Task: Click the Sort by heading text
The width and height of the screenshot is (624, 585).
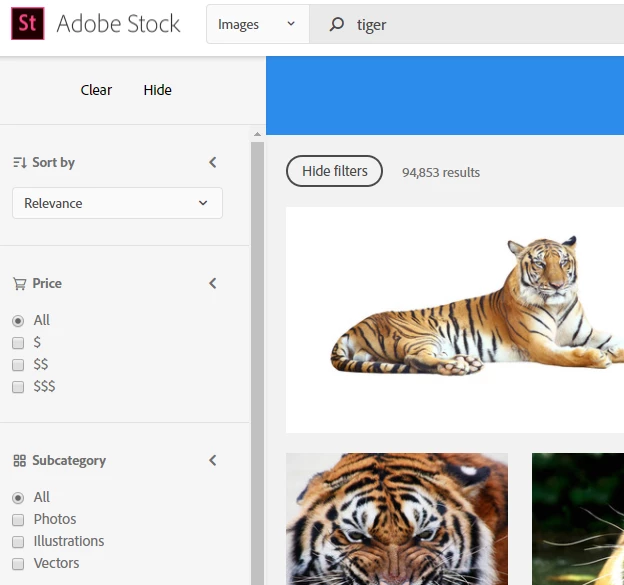Action: (x=53, y=162)
